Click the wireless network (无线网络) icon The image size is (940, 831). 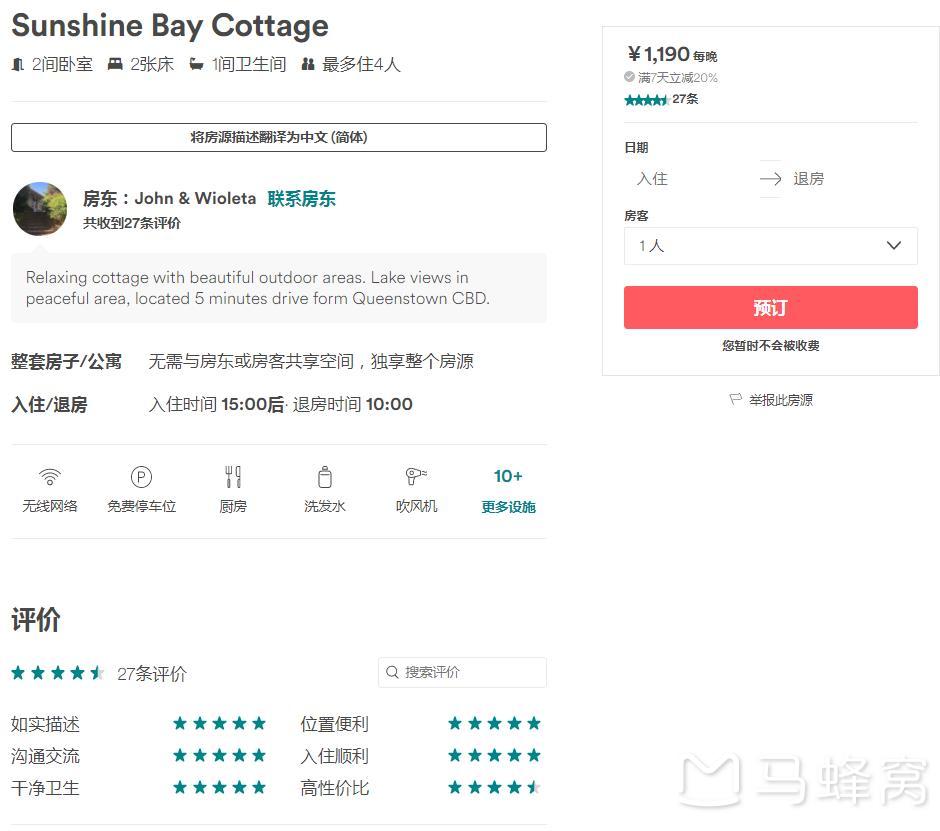(49, 477)
